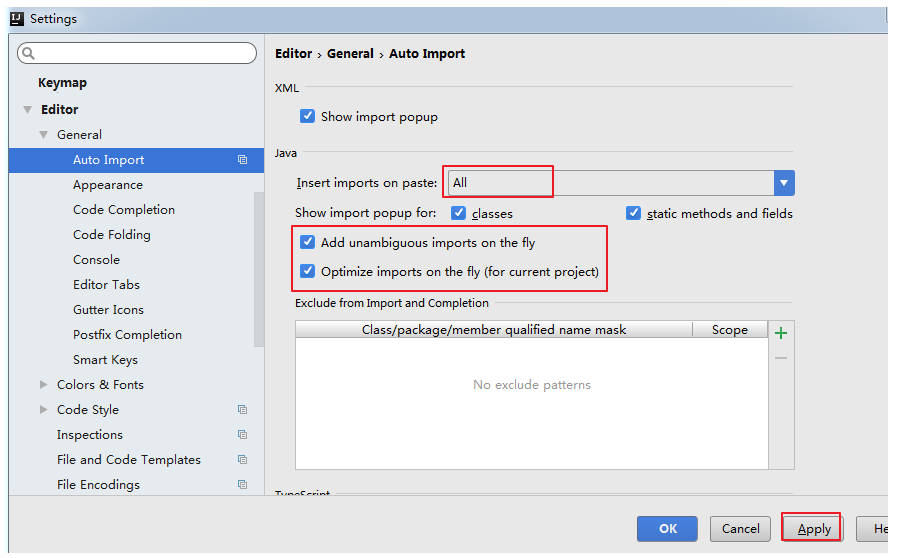Click project-level icon beside Code Style
Viewport: 897px width, 558px height.
coord(243,410)
